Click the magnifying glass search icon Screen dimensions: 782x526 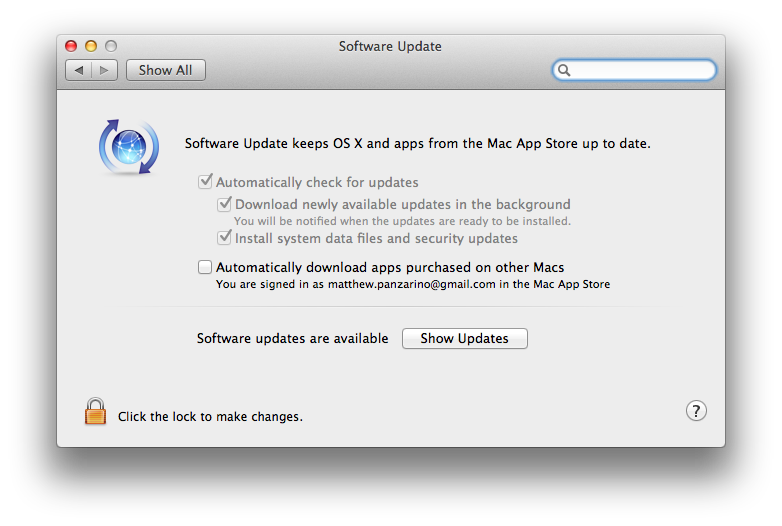564,70
